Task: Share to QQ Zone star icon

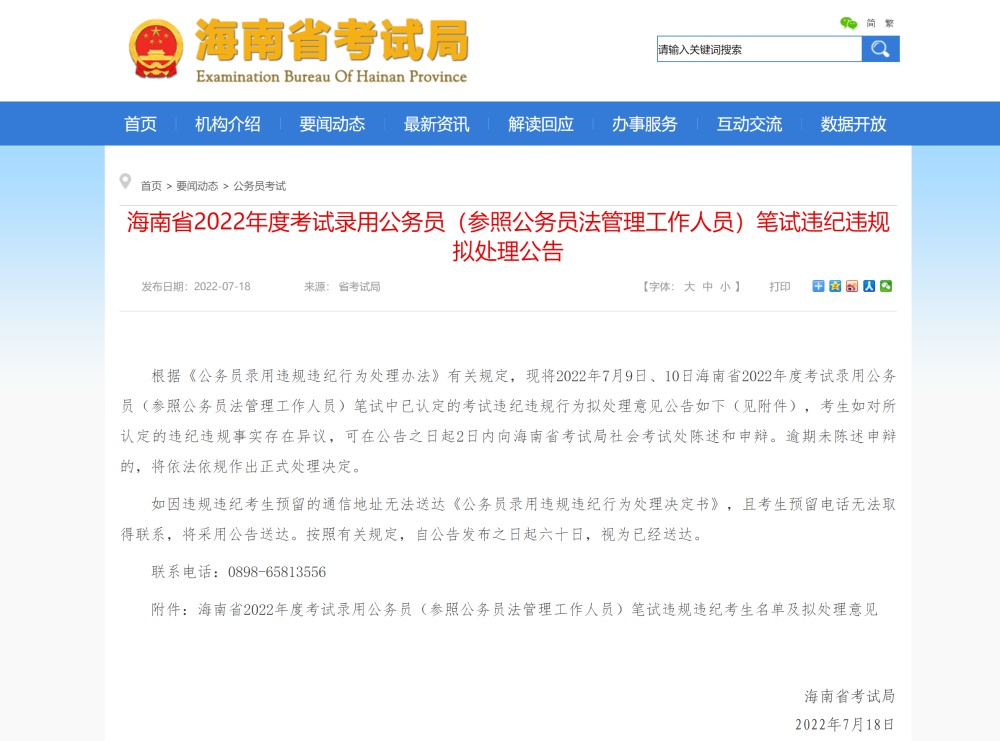Action: click(x=835, y=286)
